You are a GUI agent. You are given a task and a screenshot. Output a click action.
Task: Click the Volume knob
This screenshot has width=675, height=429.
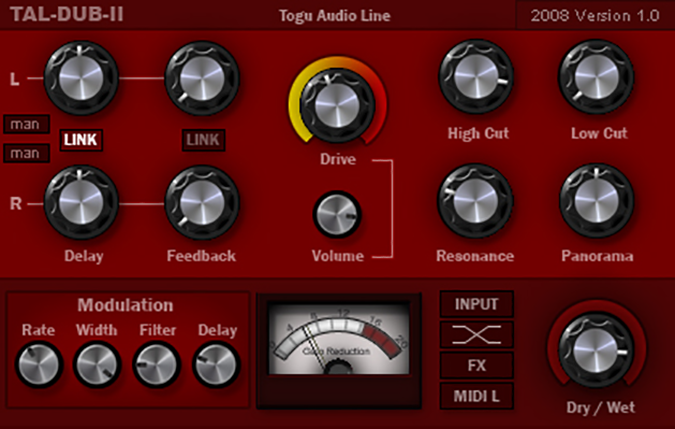pyautogui.click(x=337, y=214)
